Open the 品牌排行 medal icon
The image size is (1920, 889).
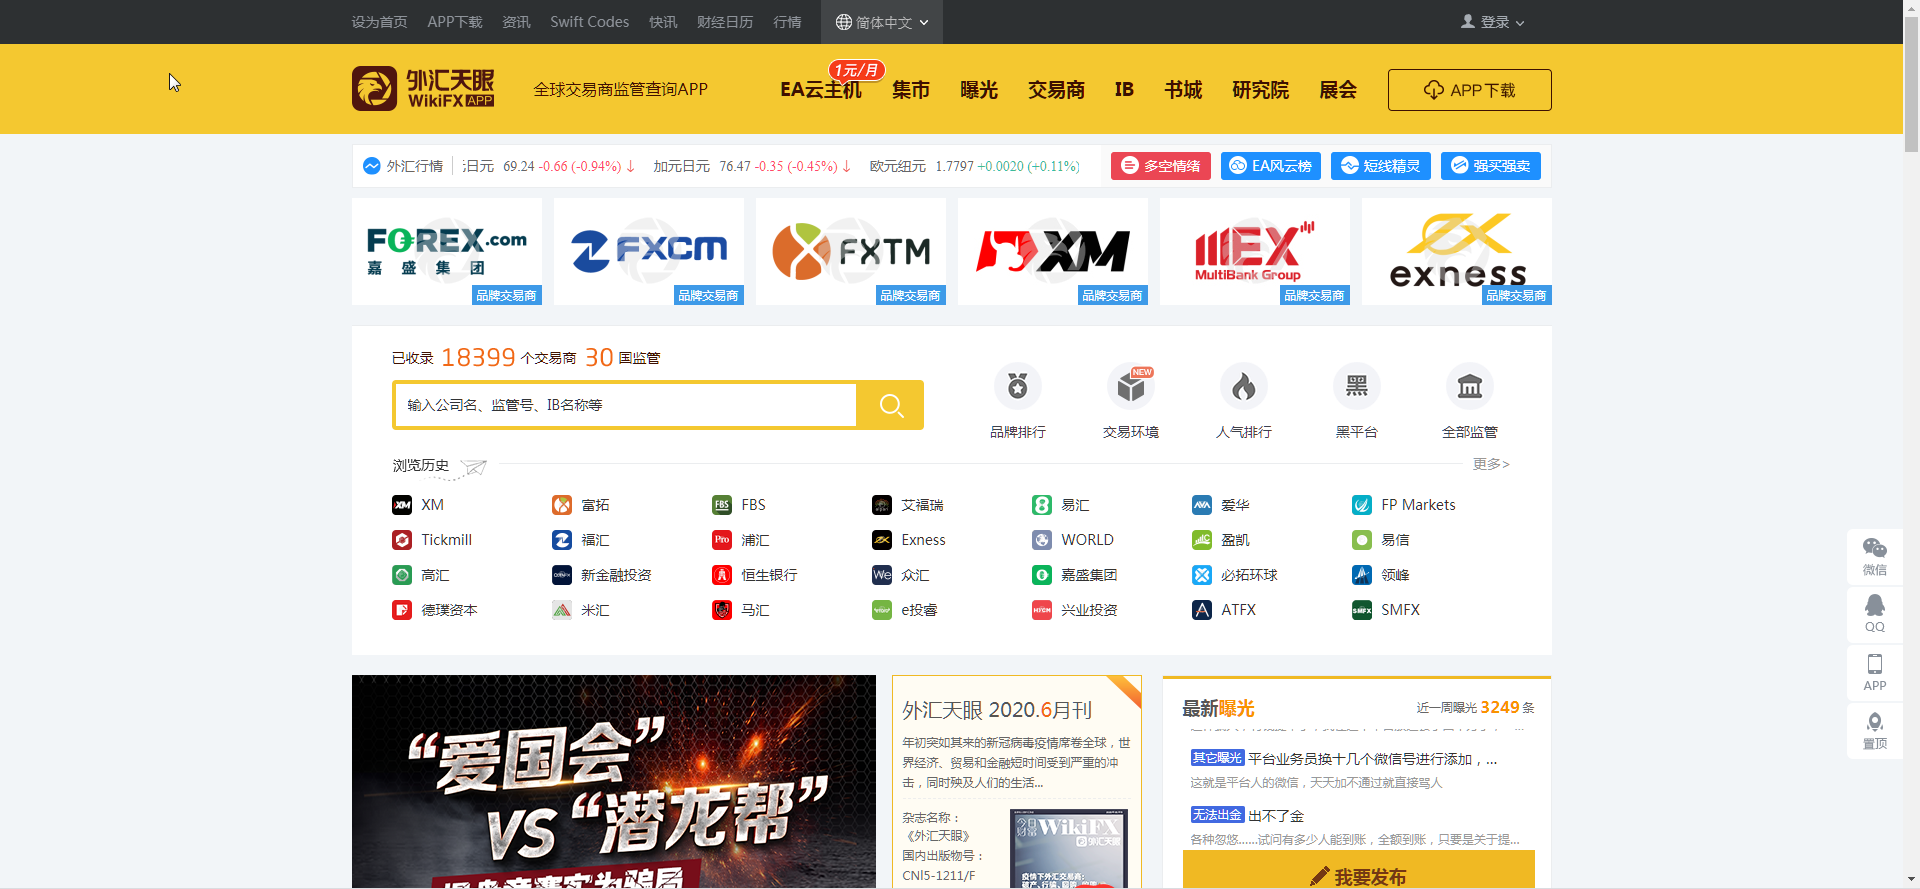point(1018,386)
